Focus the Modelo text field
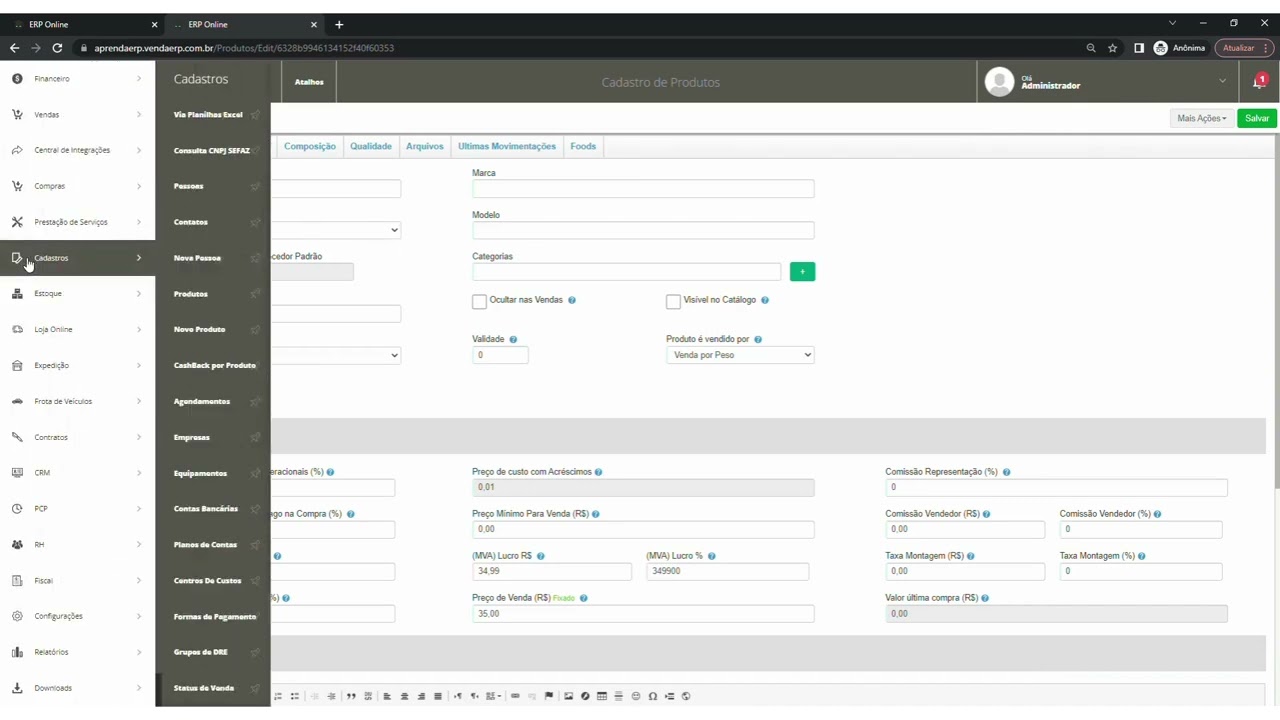This screenshot has height=720, width=1280. (643, 230)
